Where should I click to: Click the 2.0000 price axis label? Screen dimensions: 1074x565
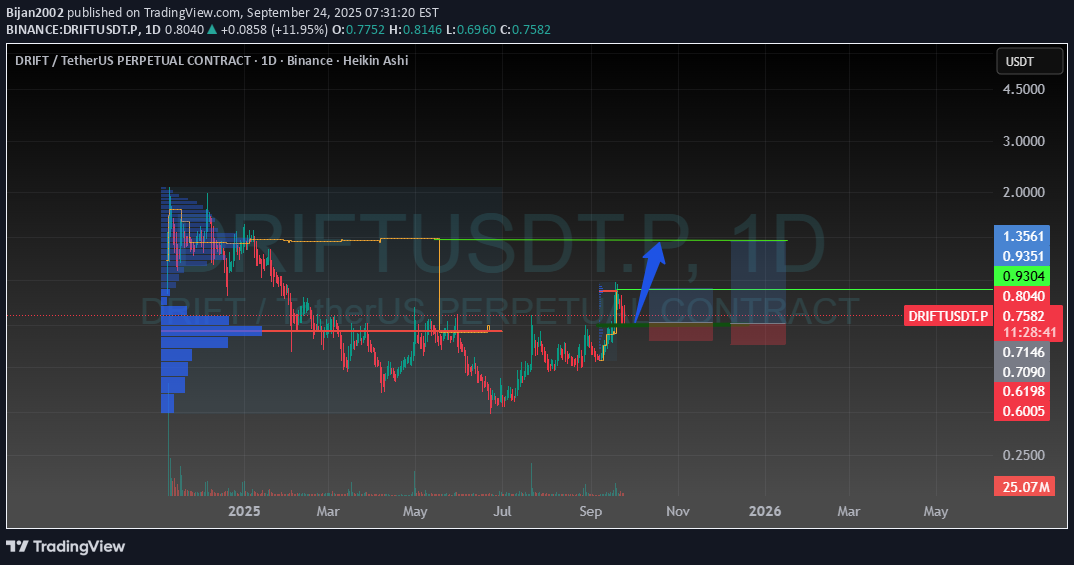(1023, 192)
